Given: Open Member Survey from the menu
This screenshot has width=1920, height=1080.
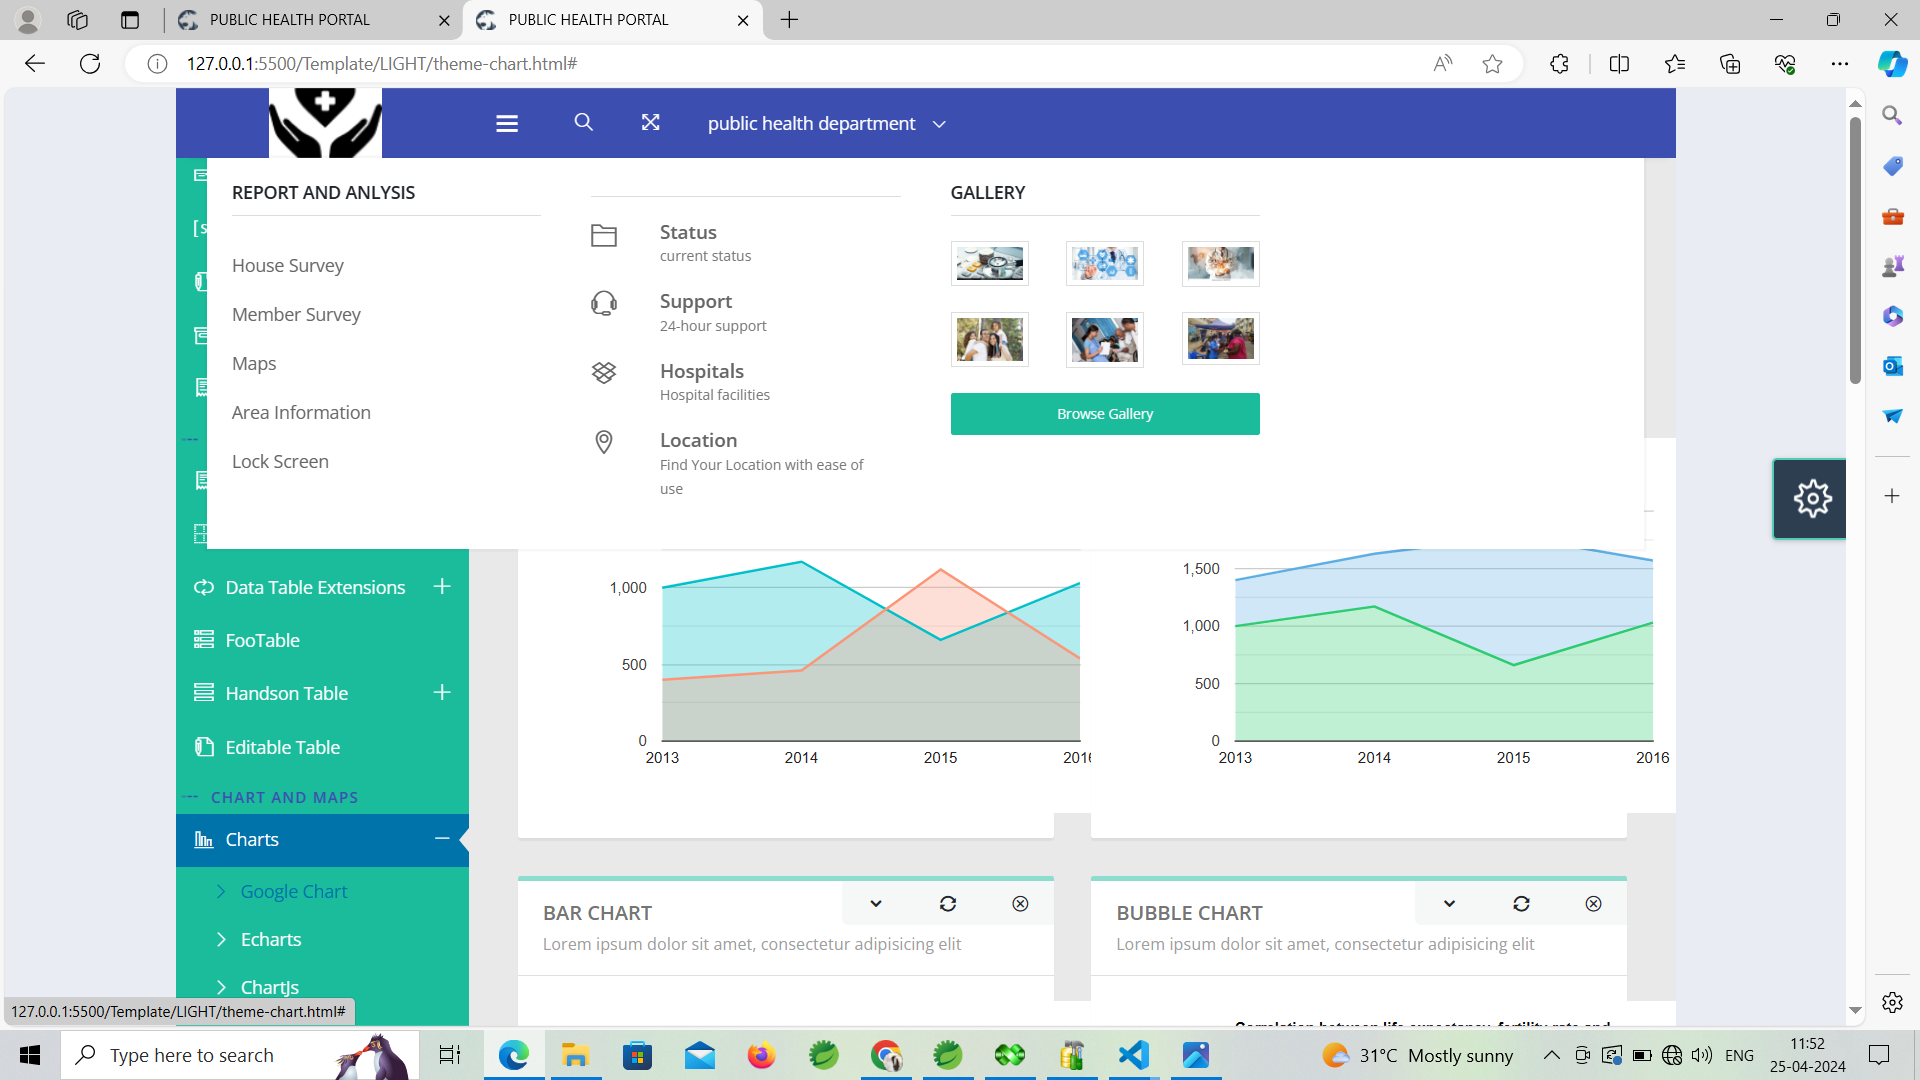Looking at the screenshot, I should click(296, 314).
